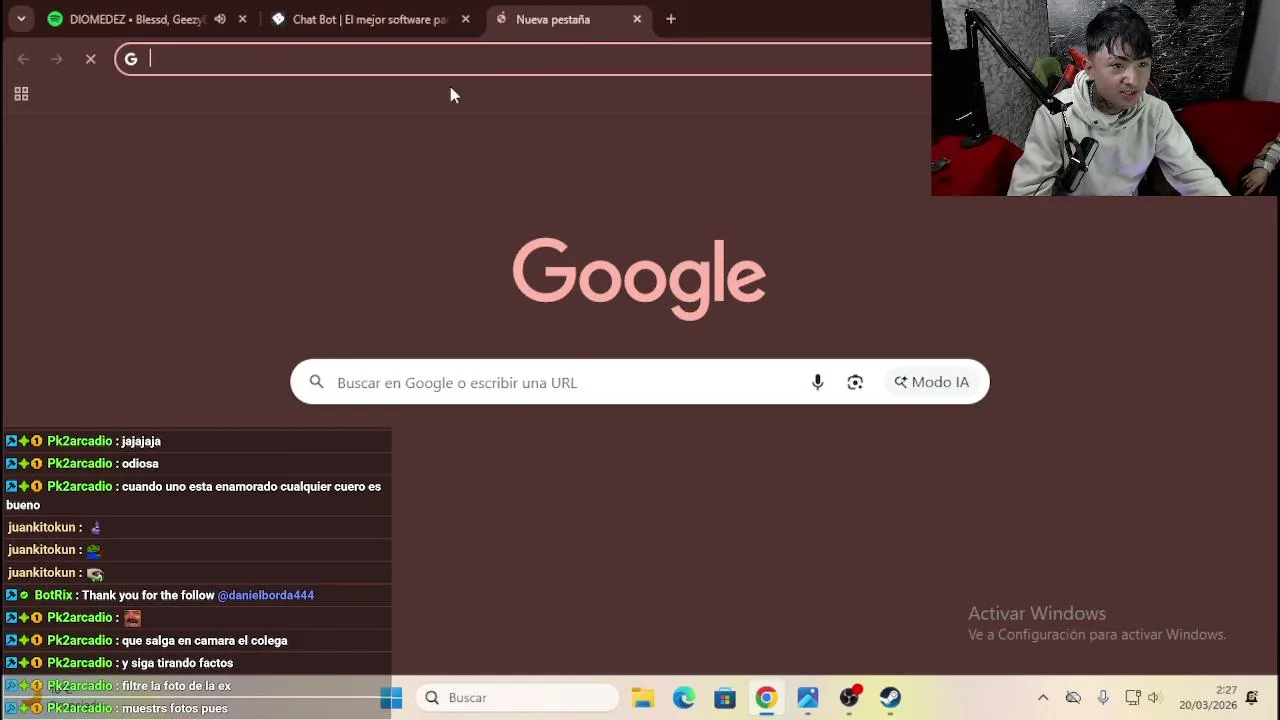Open the red recording app in taskbar
The height and width of the screenshot is (720, 1280).
(849, 698)
